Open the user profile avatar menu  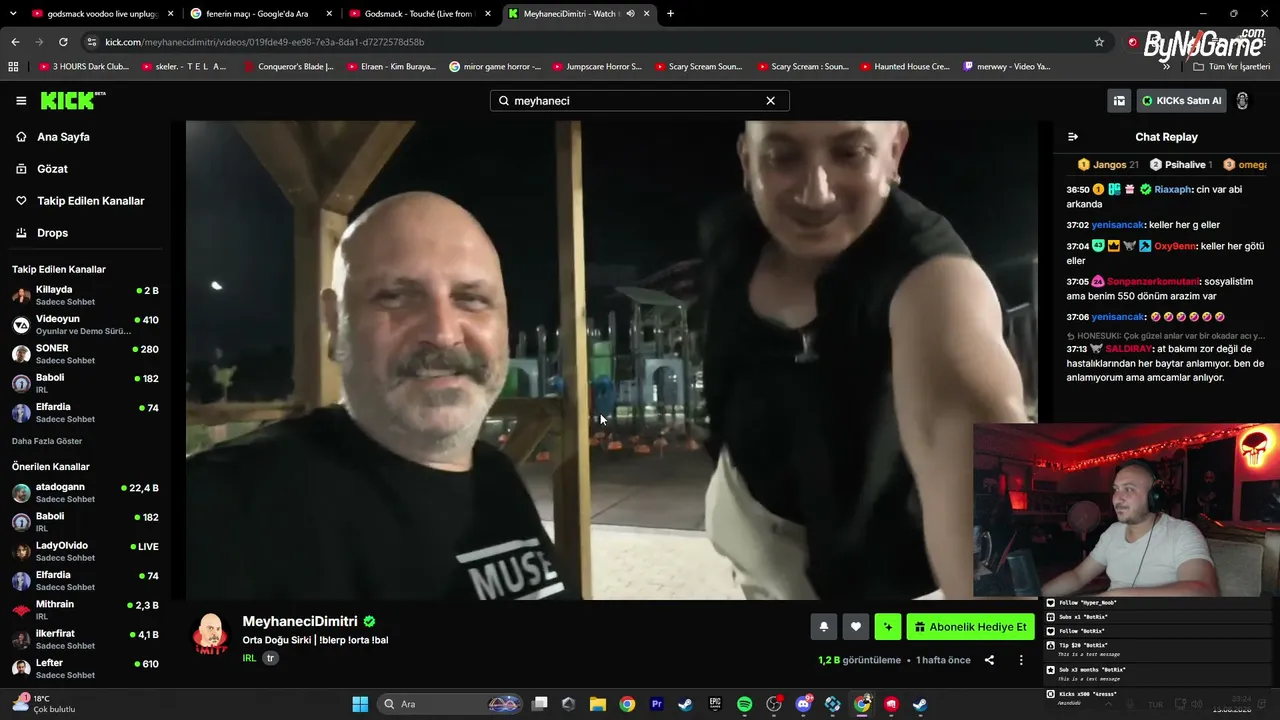click(x=1242, y=101)
